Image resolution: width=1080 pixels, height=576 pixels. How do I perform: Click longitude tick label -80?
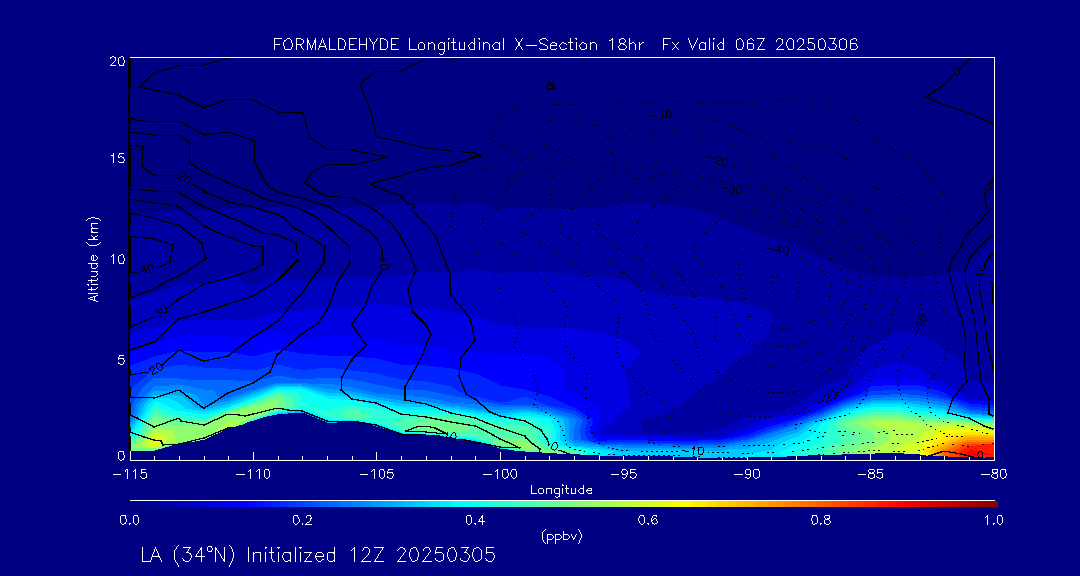(x=993, y=474)
